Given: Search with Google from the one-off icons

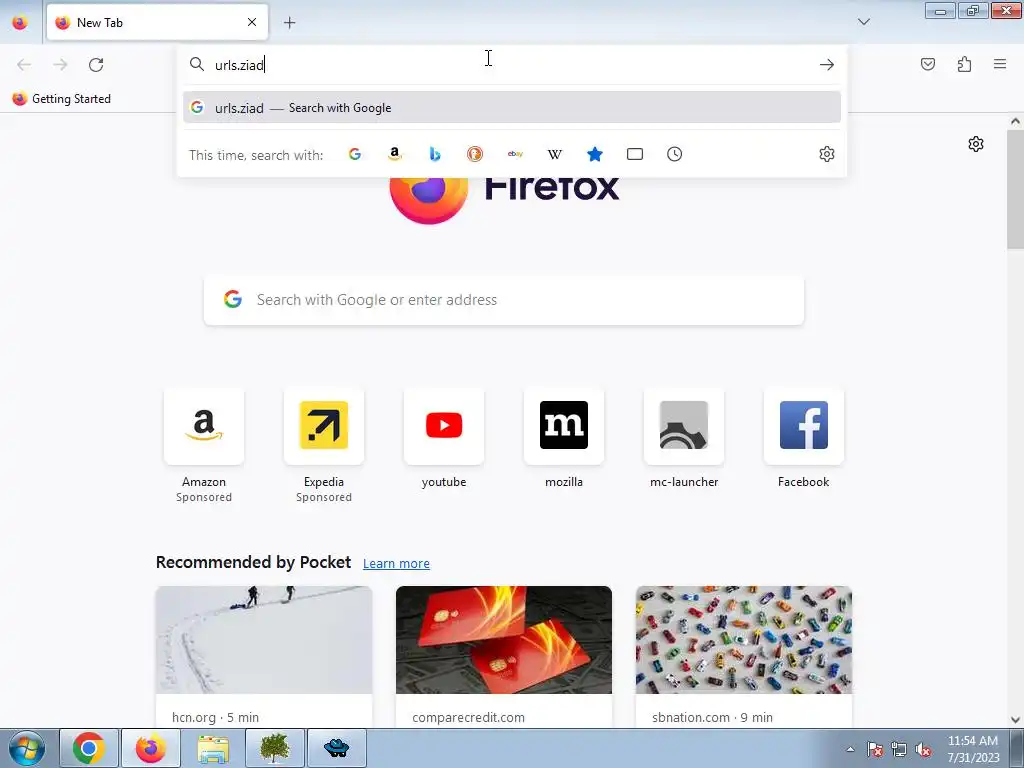Looking at the screenshot, I should pos(355,154).
